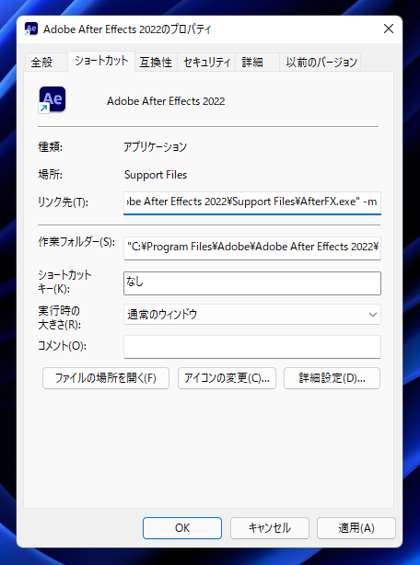Click the アプリケーション type text

(x=155, y=147)
